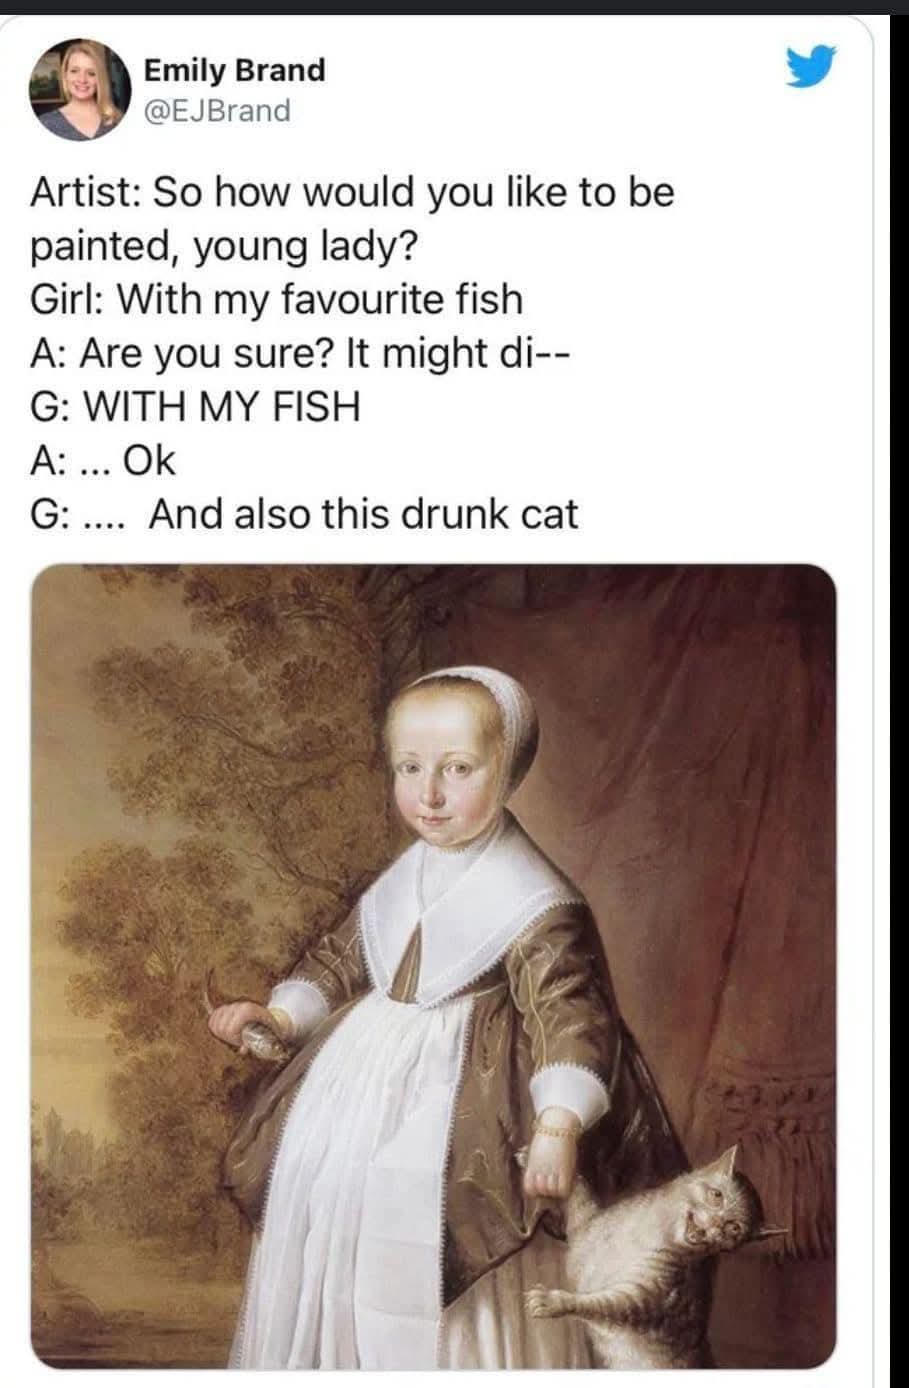Click the Emily Brand display name
The height and width of the screenshot is (1388, 909).
click(x=235, y=70)
